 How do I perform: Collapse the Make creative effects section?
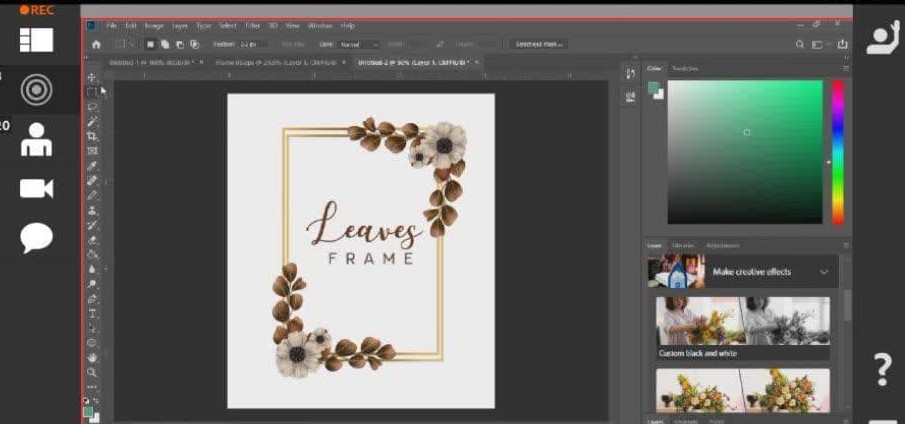tap(824, 272)
